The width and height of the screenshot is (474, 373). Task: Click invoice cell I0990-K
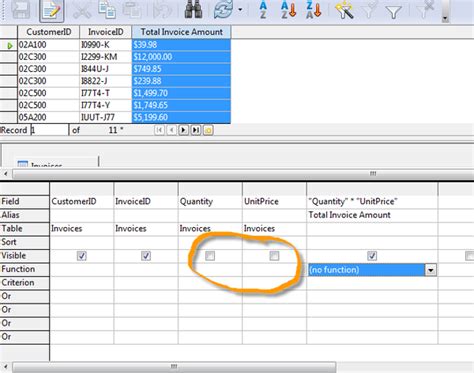pyautogui.click(x=106, y=45)
